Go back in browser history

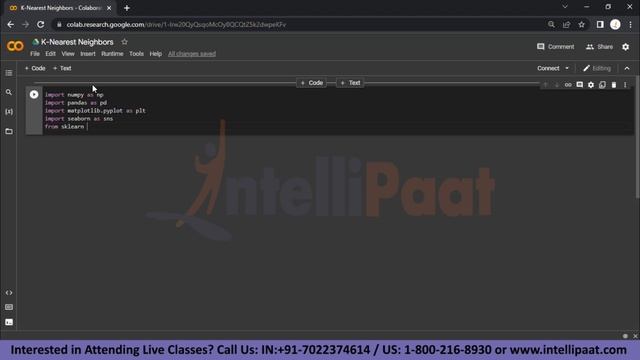[x=11, y=24]
